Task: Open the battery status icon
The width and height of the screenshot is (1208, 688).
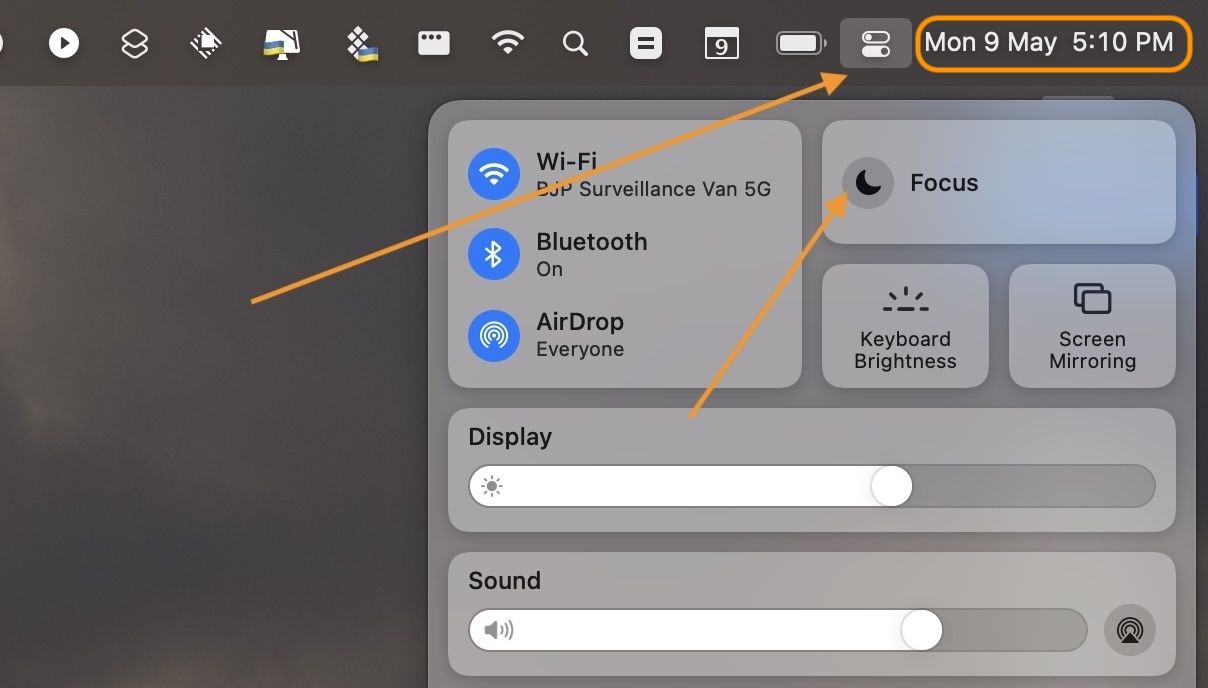Action: [x=800, y=43]
